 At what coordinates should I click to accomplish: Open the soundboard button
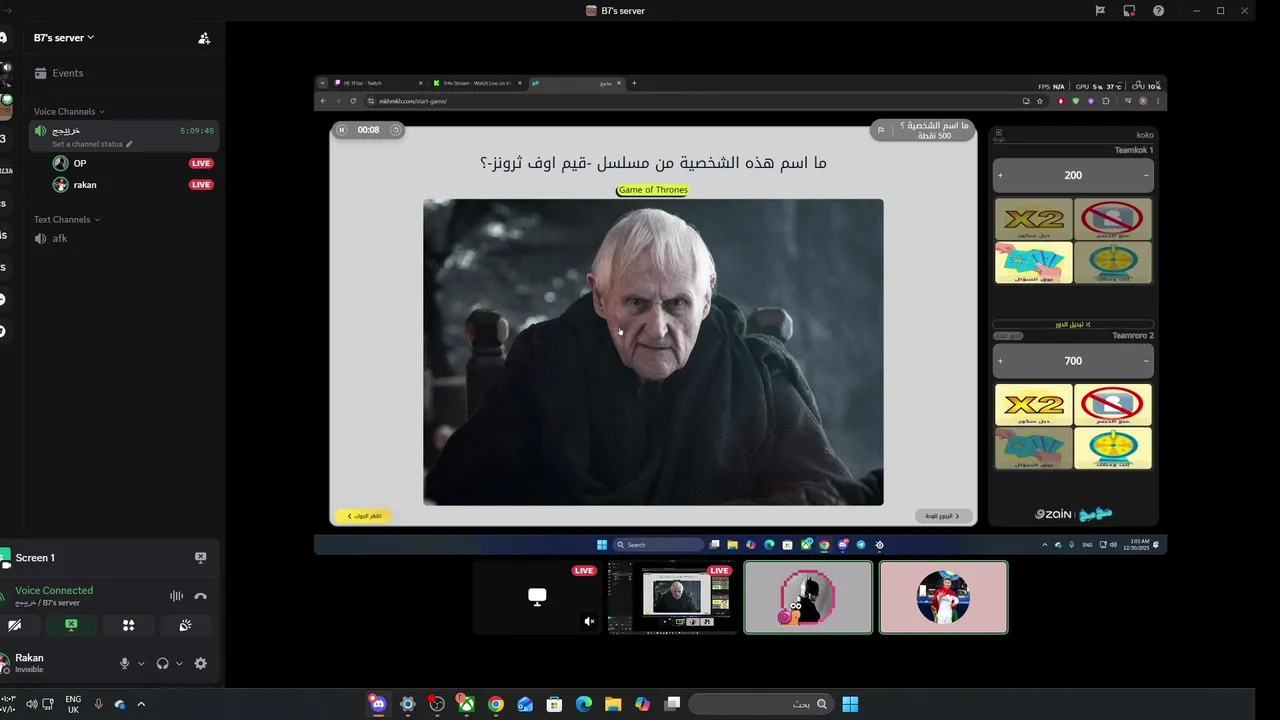[185, 625]
